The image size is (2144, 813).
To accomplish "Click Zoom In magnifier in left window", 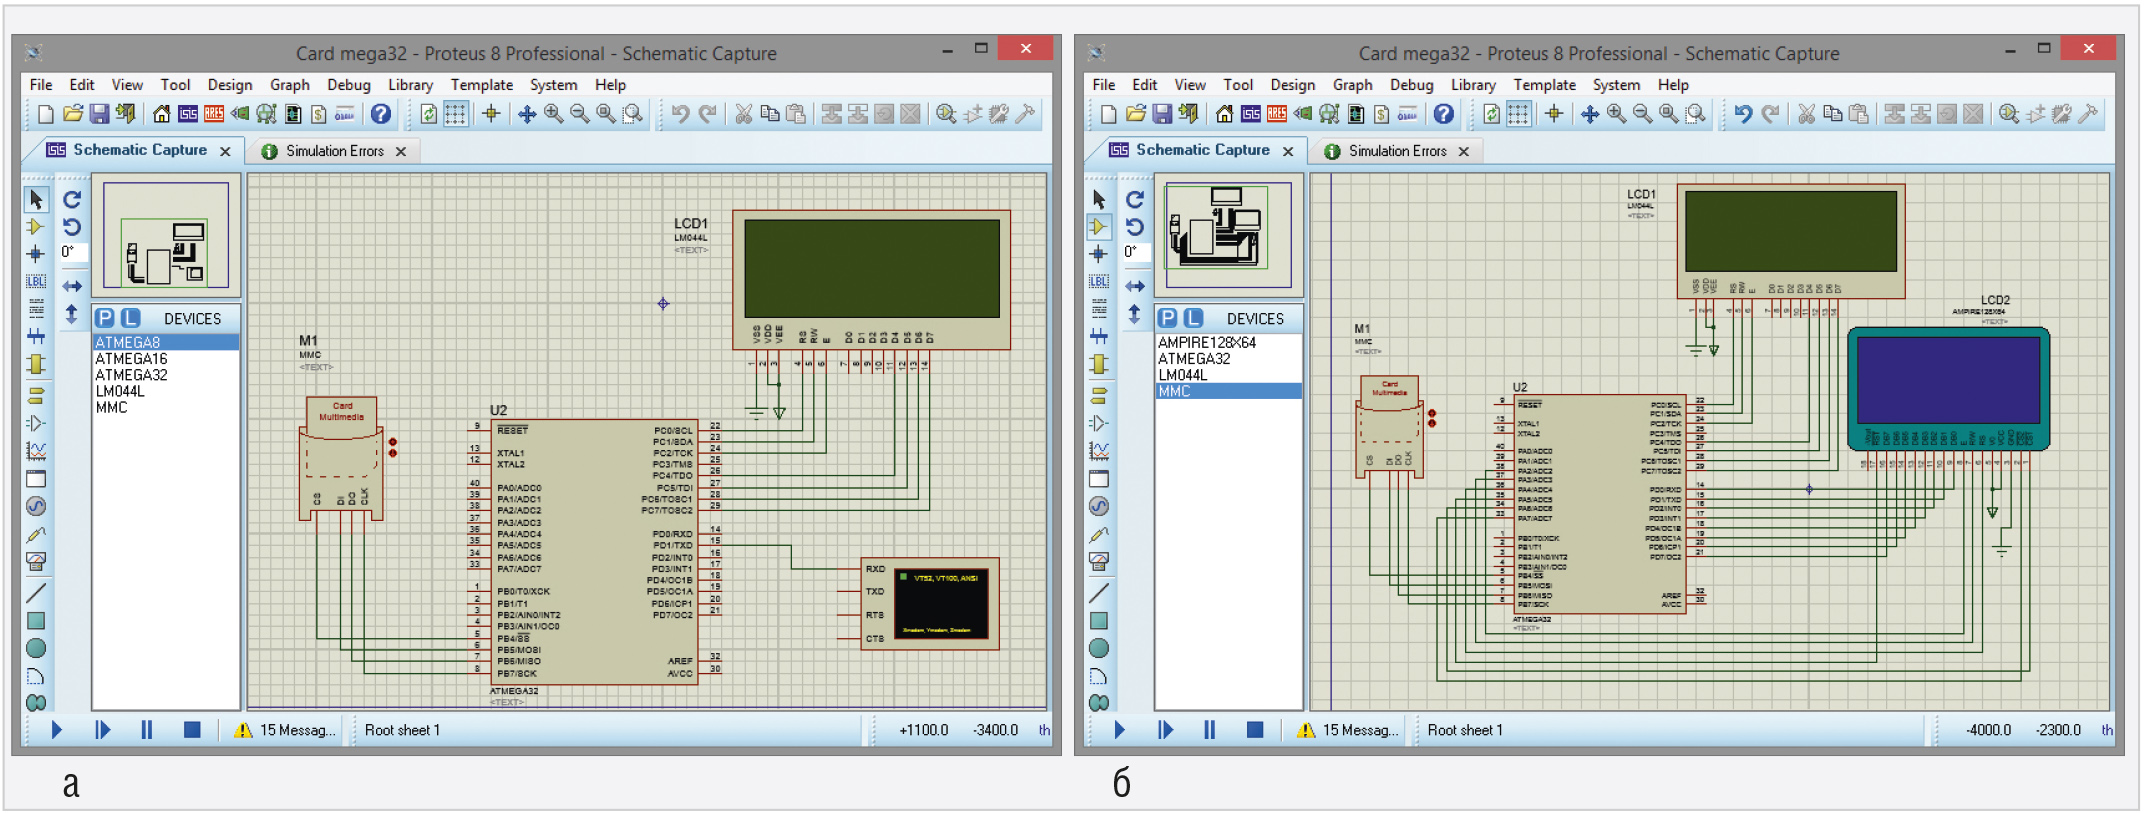I will click(553, 114).
